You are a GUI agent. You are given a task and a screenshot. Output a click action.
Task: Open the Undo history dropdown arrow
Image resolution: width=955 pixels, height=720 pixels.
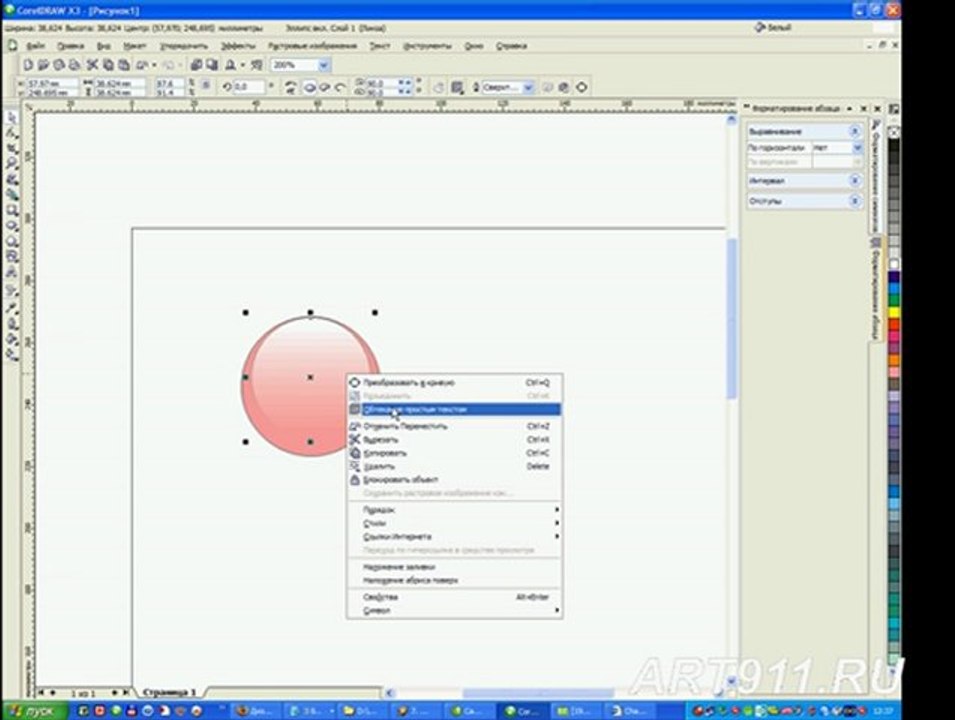(x=155, y=65)
